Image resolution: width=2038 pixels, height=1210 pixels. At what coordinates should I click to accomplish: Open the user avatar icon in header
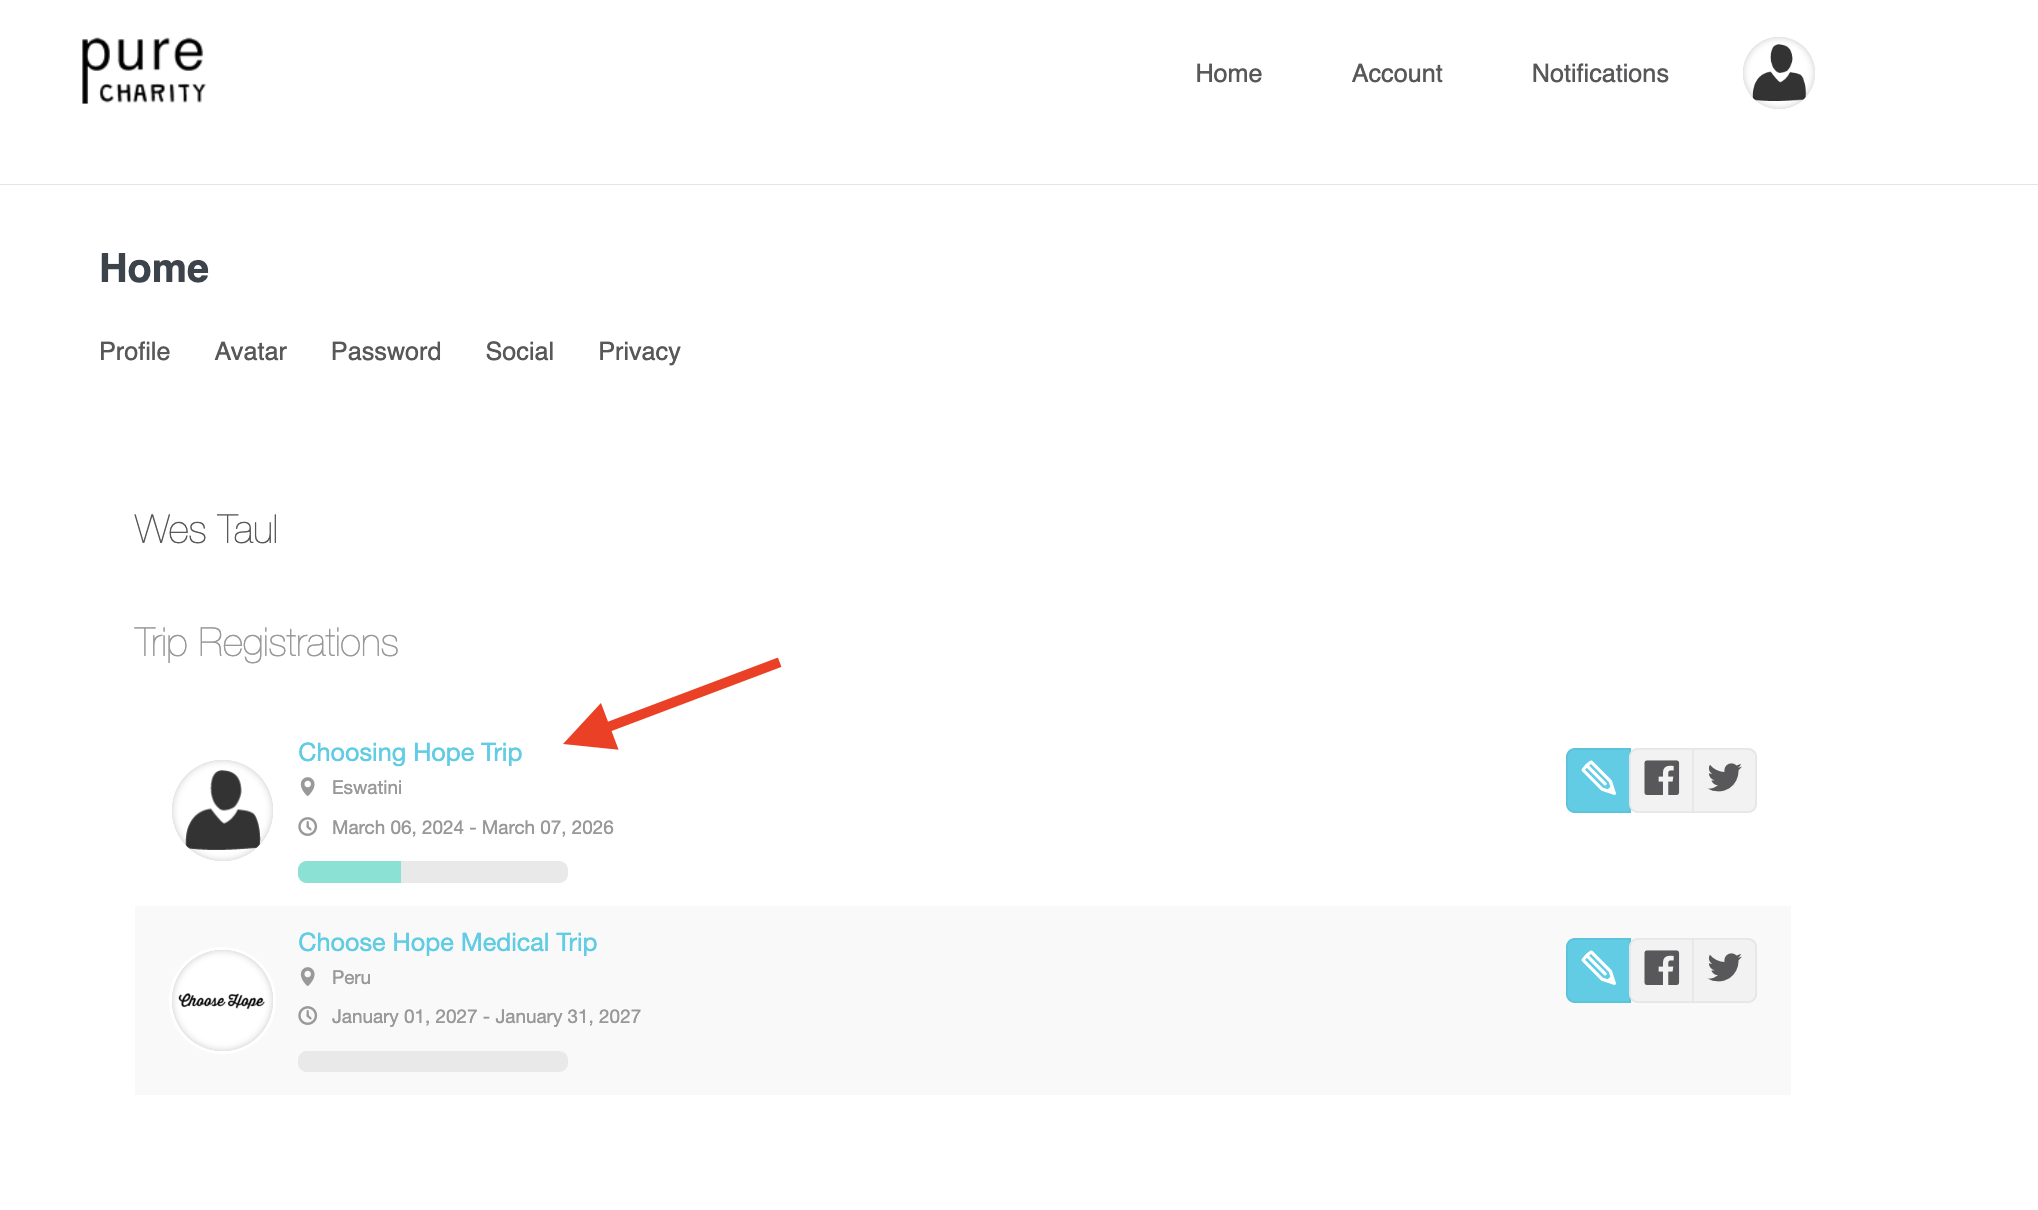point(1778,73)
